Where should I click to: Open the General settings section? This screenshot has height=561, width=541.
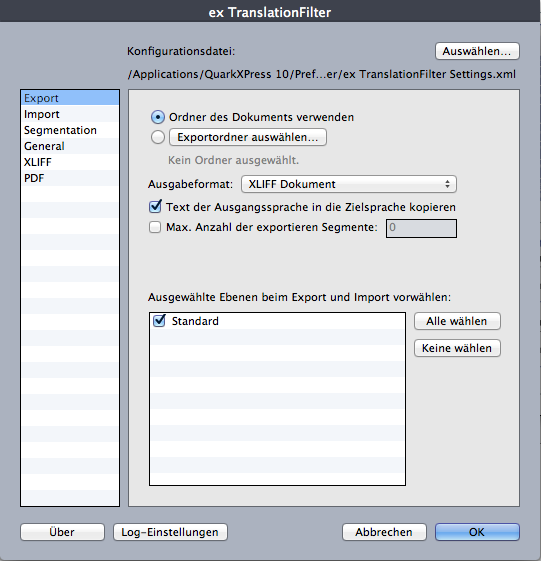[x=70, y=146]
